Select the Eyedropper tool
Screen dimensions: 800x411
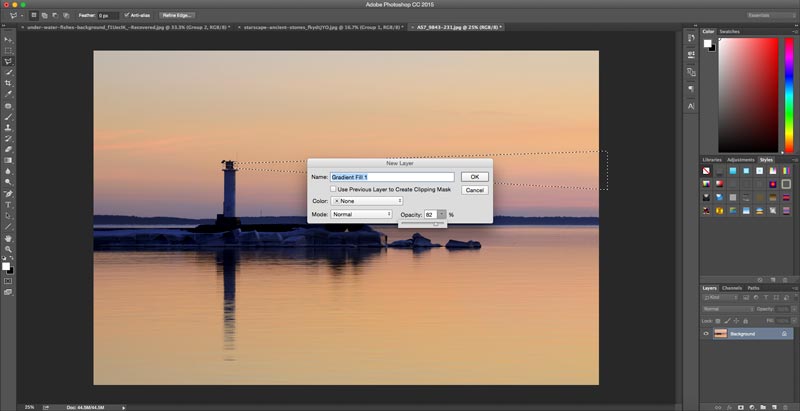click(8, 94)
